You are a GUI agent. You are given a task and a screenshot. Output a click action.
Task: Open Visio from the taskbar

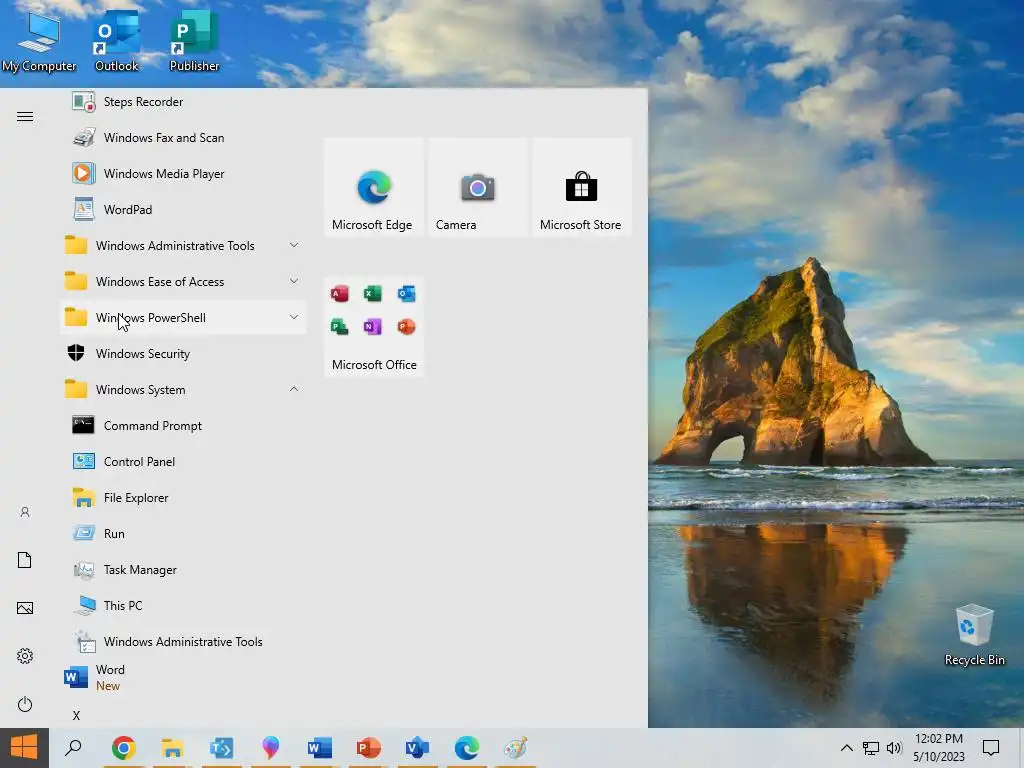(x=417, y=748)
